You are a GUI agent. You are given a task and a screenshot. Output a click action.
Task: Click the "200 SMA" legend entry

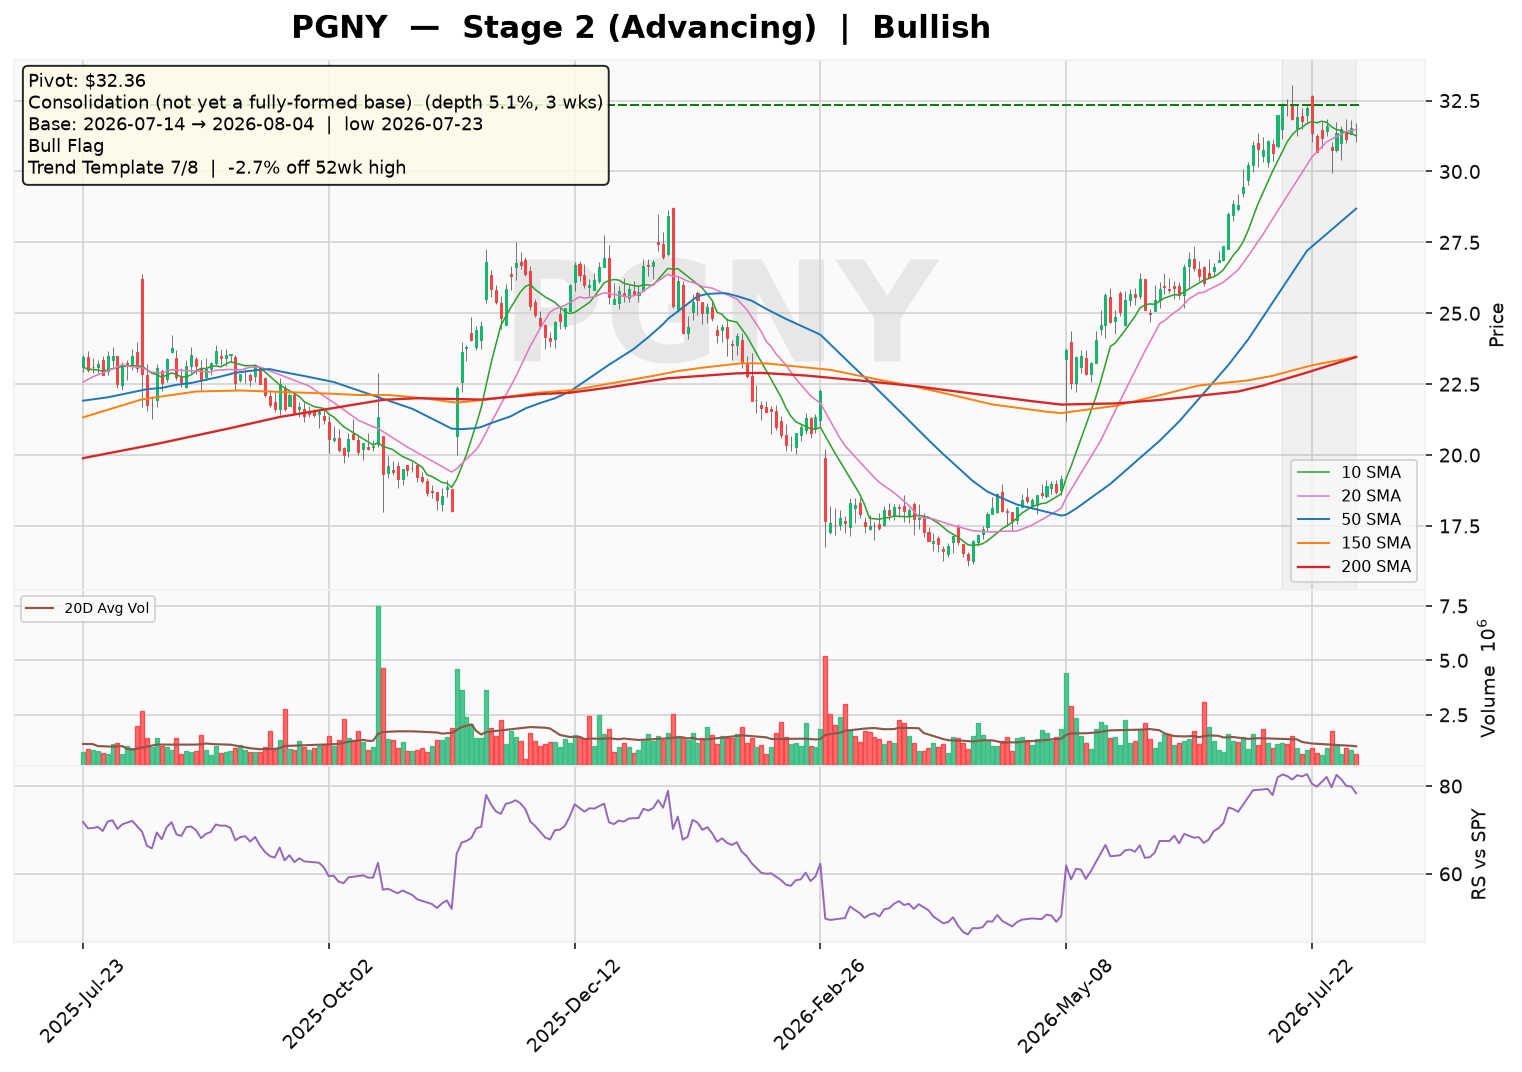1354,567
